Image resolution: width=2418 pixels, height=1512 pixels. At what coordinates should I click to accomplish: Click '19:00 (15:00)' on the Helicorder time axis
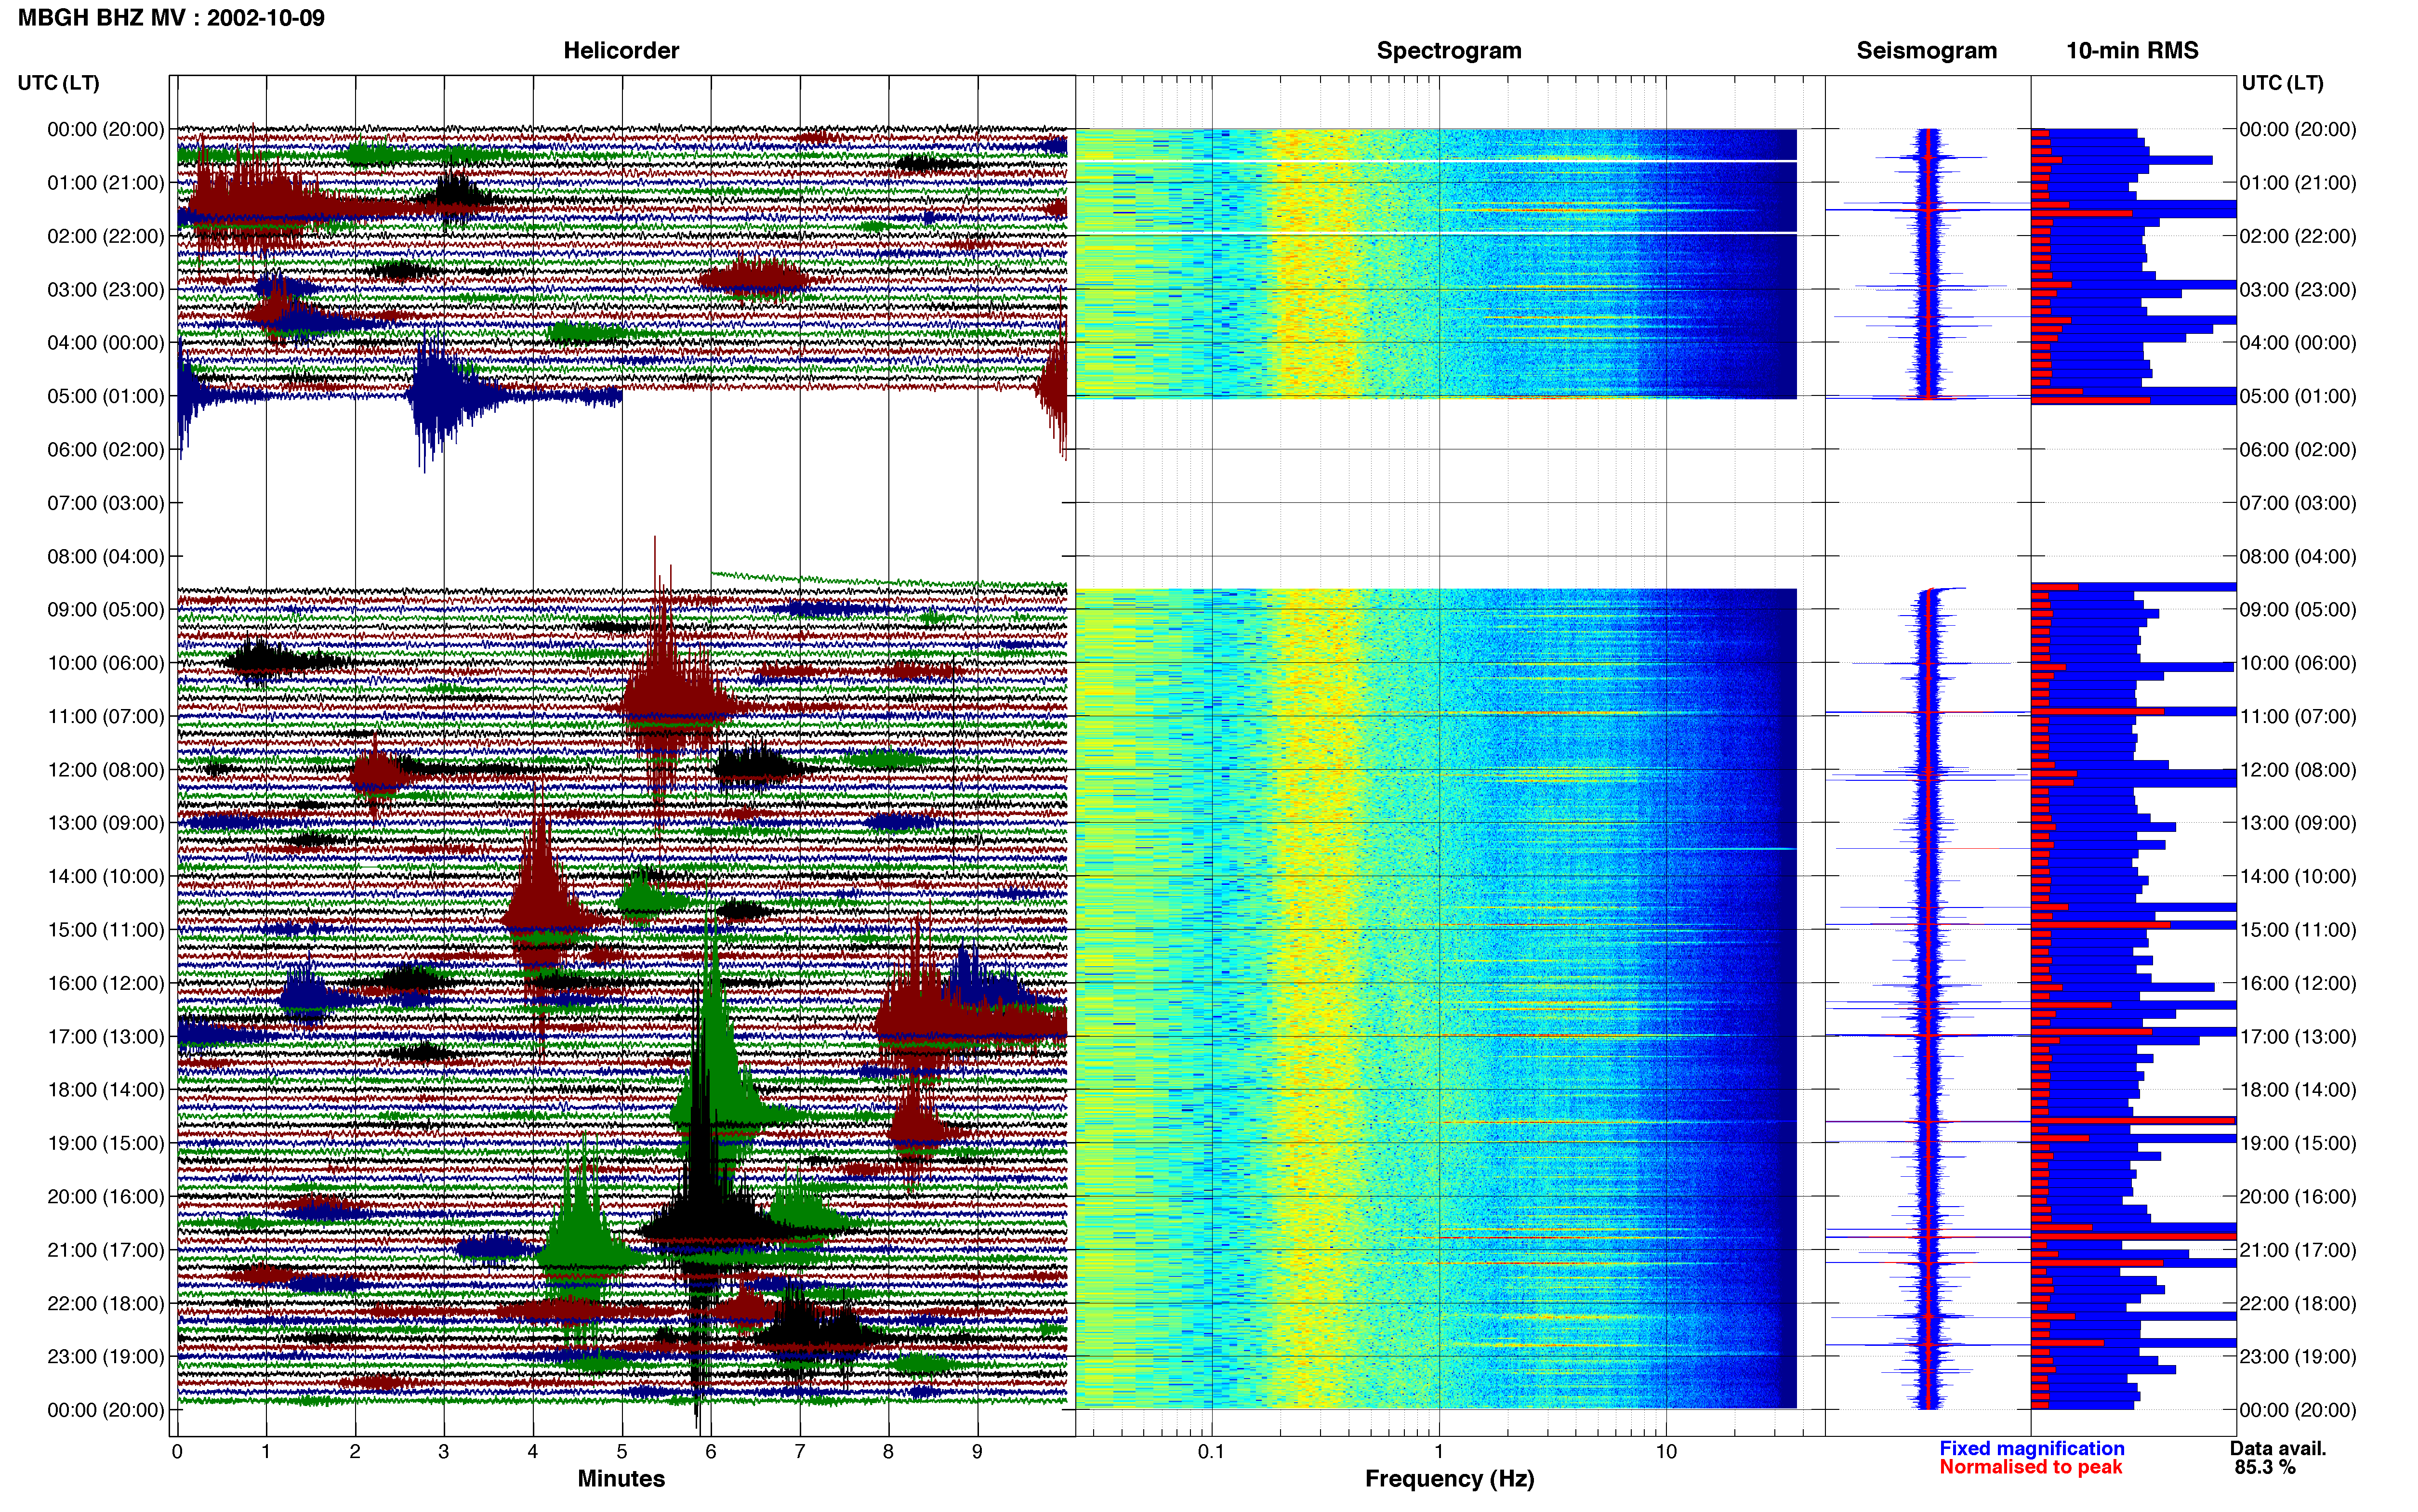106,1143
